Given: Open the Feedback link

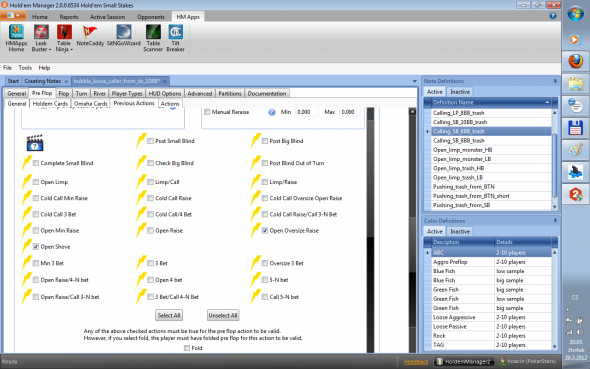Looking at the screenshot, I should point(416,362).
